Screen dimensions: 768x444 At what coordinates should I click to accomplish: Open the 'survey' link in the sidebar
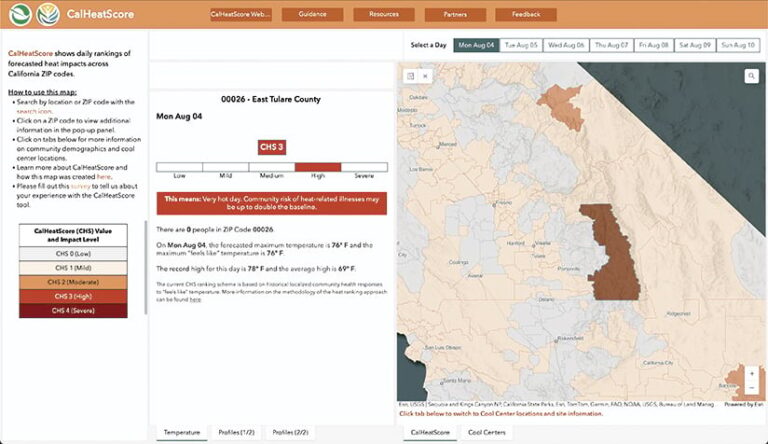click(x=80, y=186)
